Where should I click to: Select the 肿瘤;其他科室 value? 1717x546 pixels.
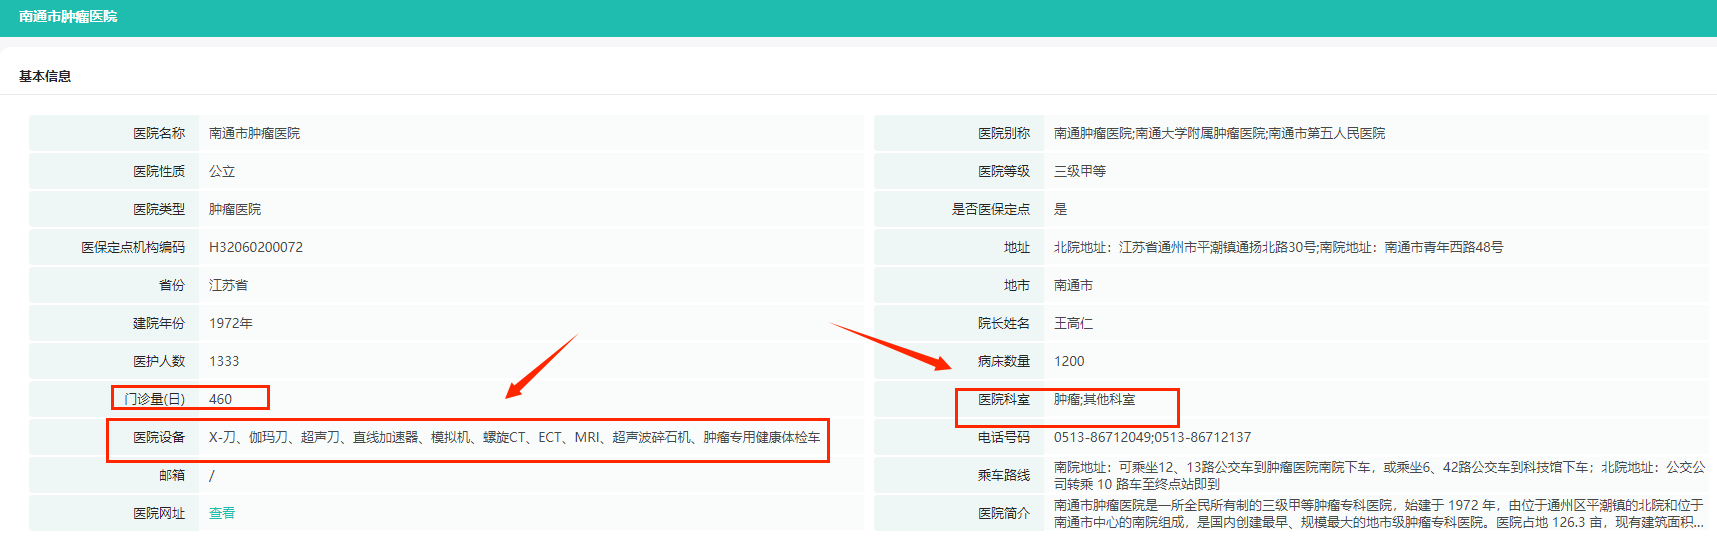coord(1095,399)
